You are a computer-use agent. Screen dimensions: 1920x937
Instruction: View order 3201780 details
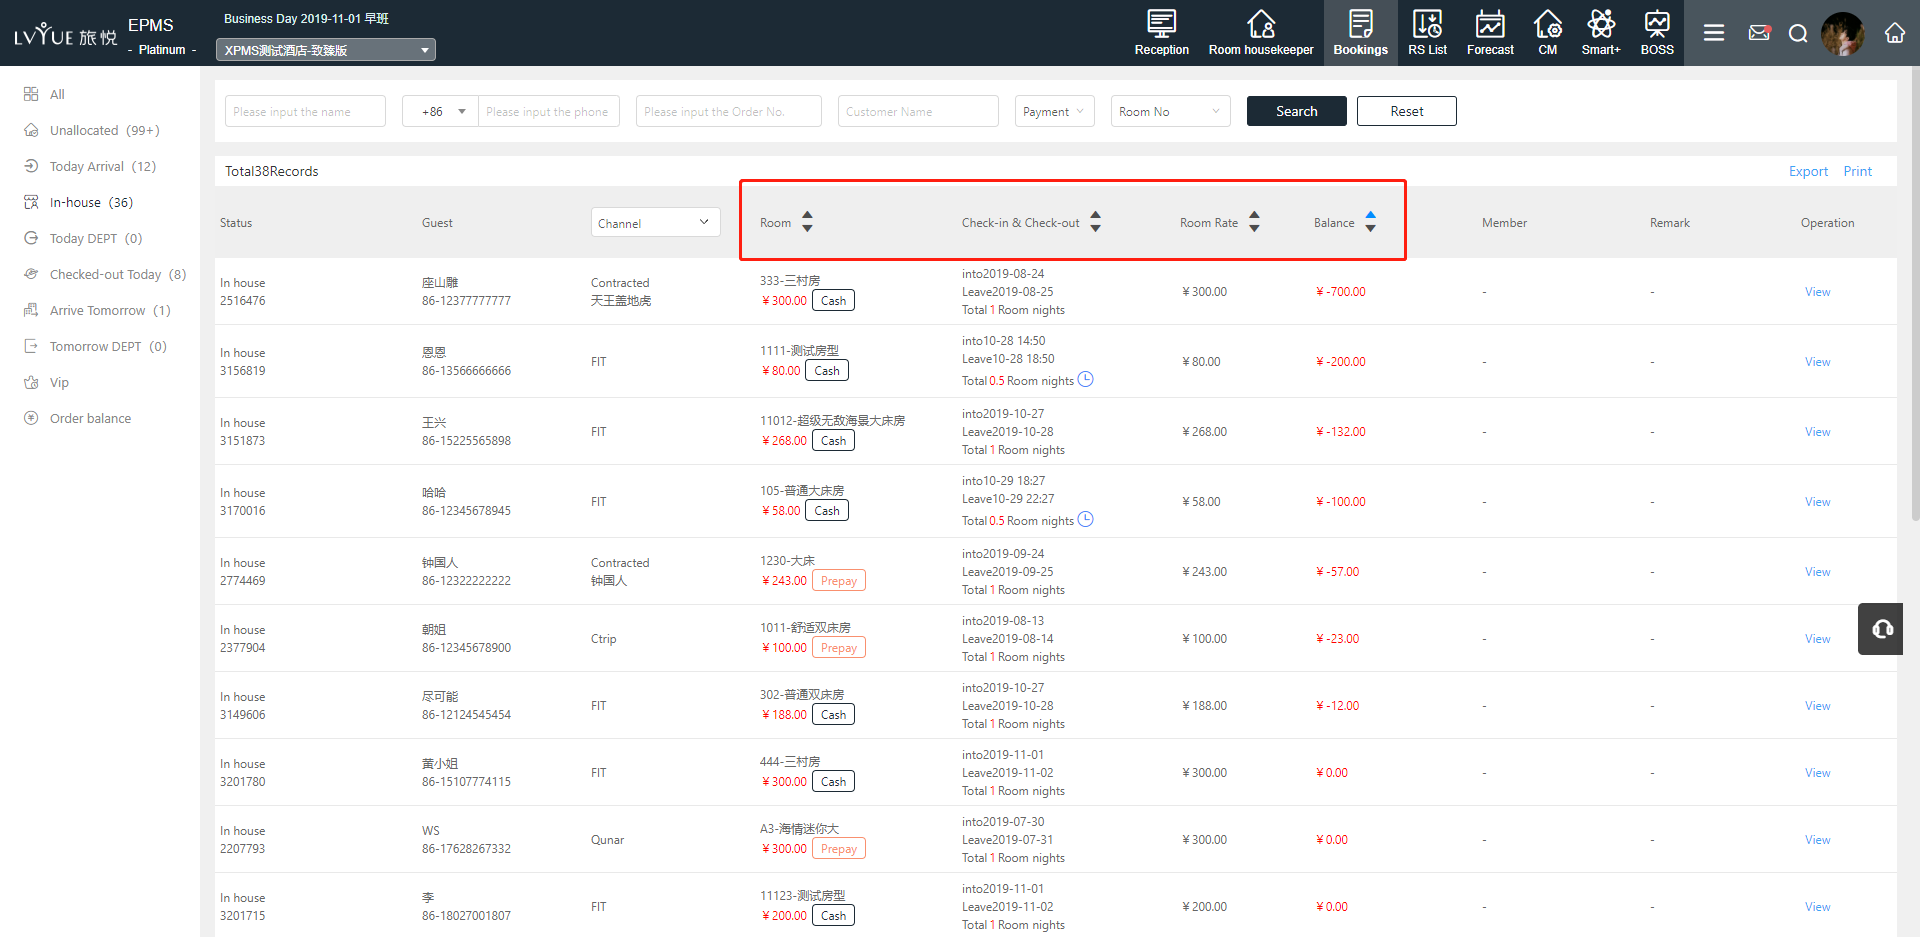1817,773
